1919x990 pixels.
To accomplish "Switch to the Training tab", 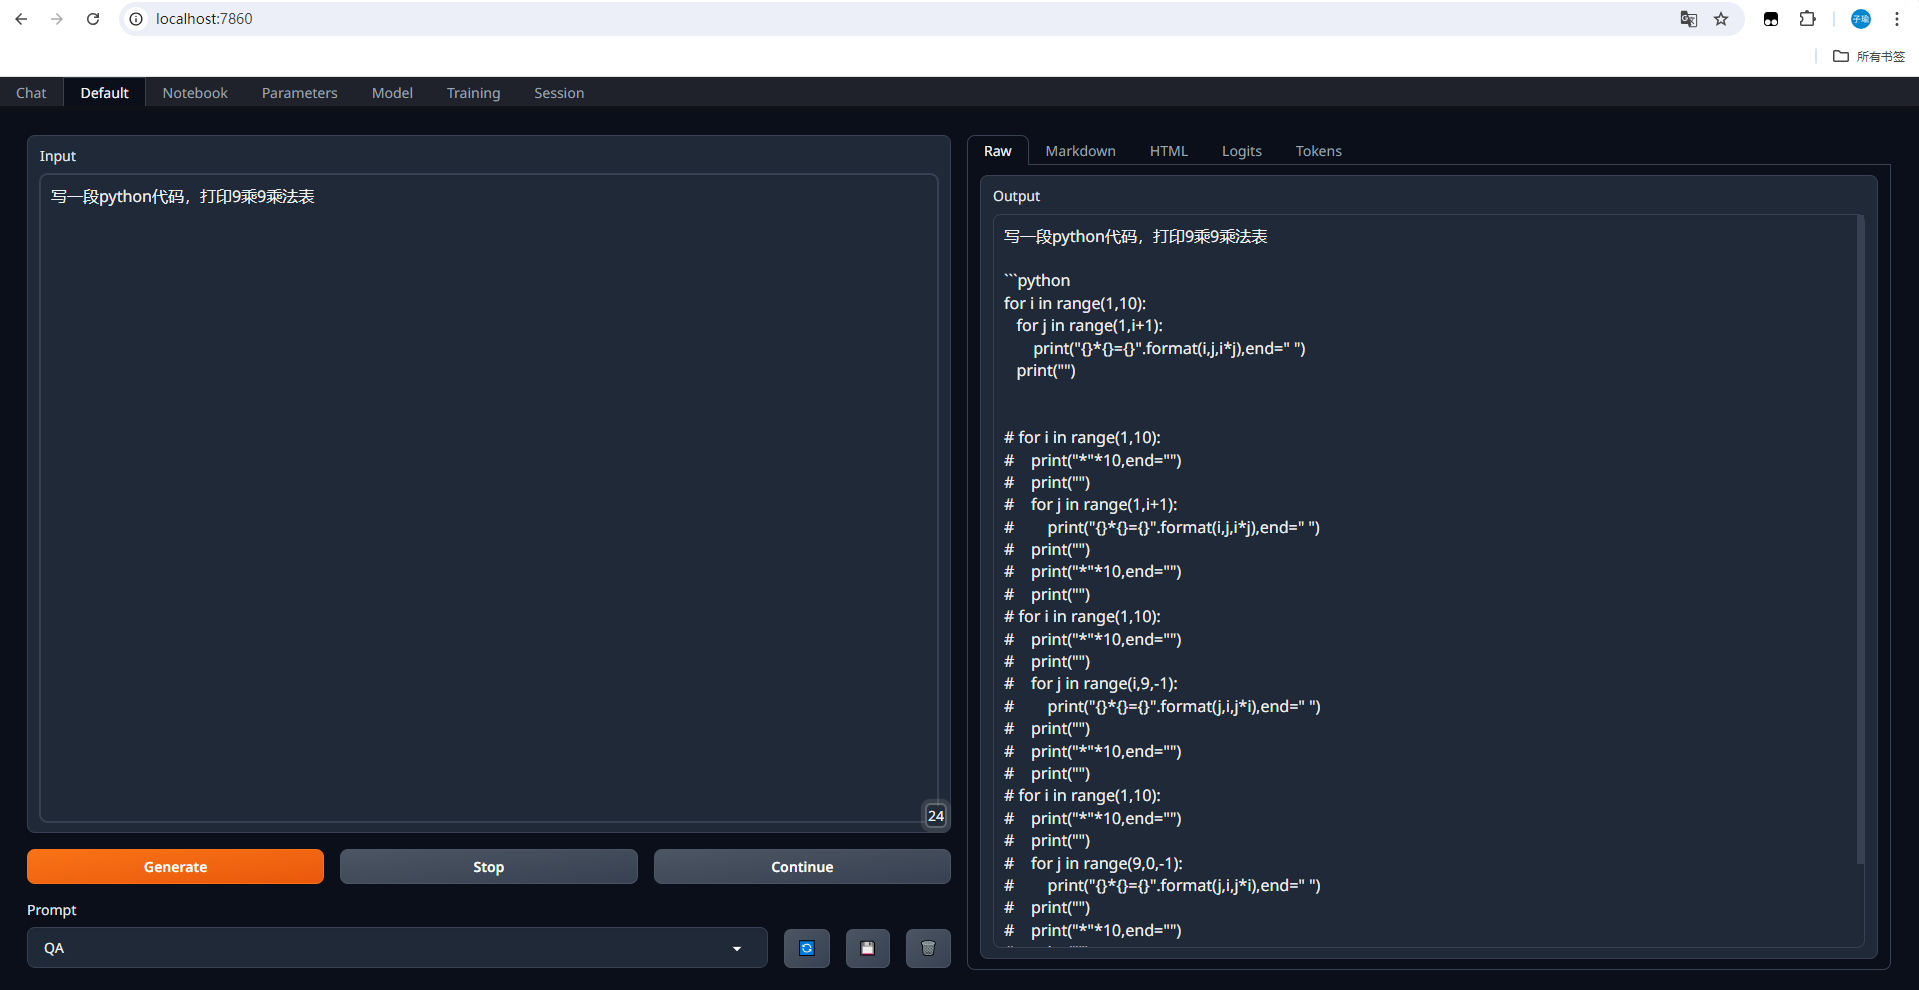I will (x=473, y=93).
